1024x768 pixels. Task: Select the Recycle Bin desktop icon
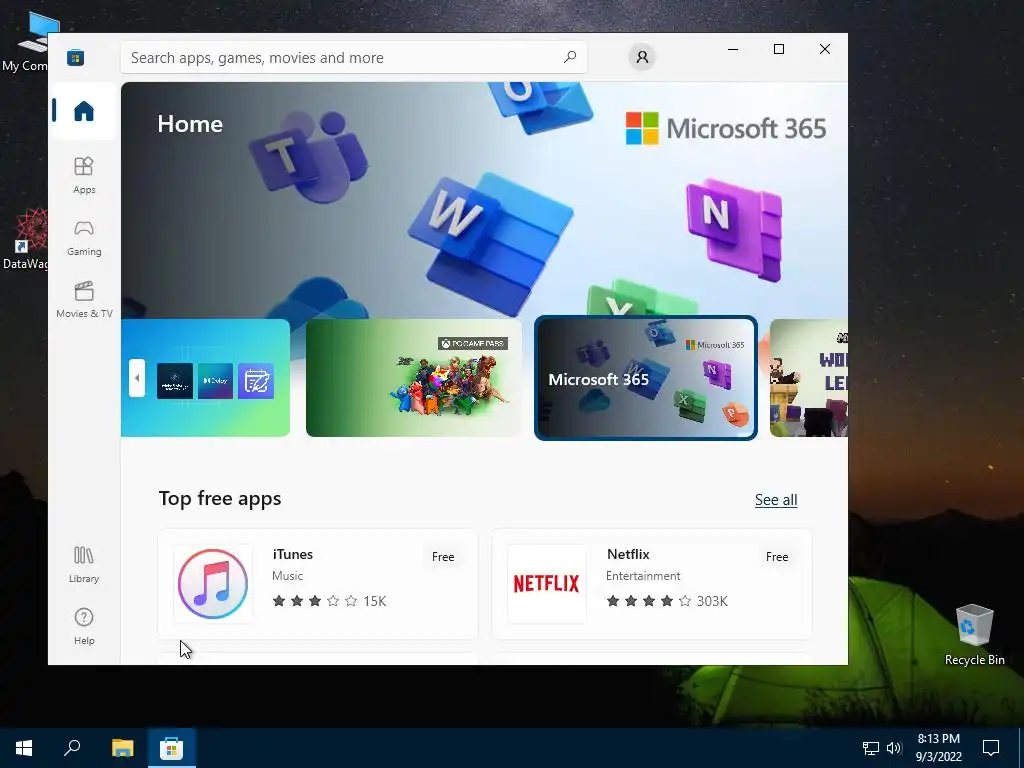974,635
